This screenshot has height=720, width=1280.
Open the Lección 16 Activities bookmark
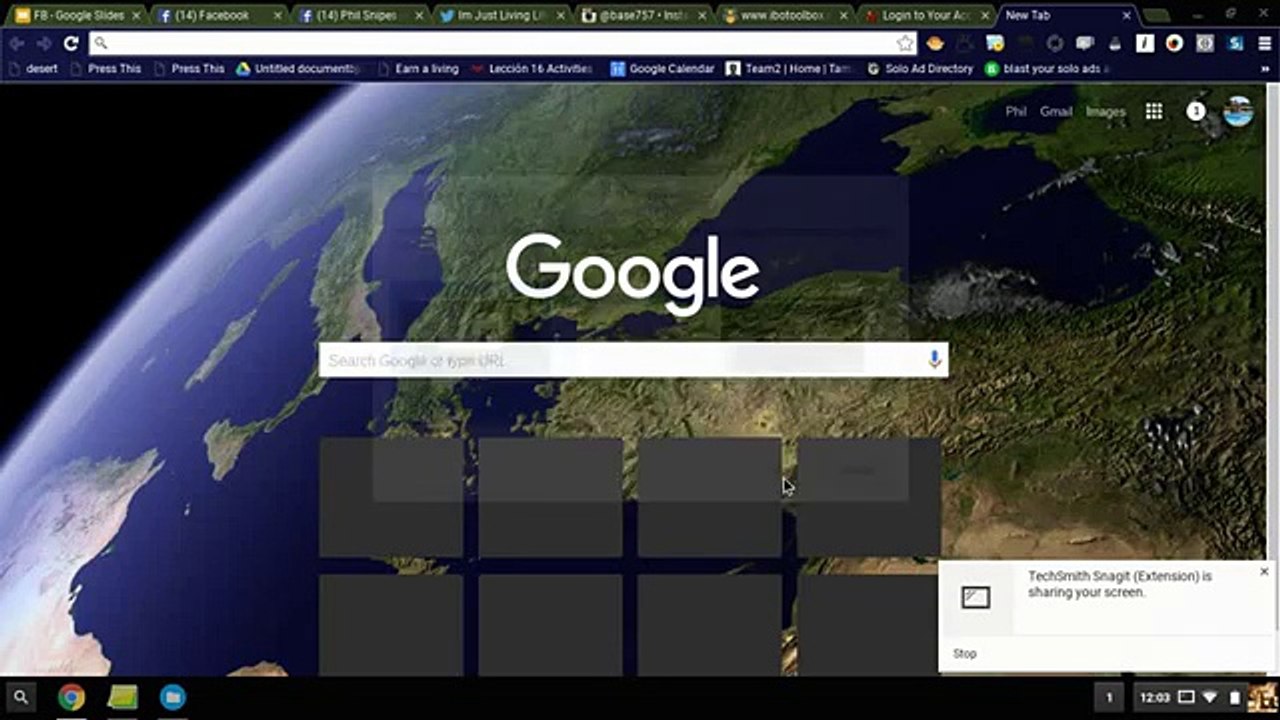click(x=531, y=69)
